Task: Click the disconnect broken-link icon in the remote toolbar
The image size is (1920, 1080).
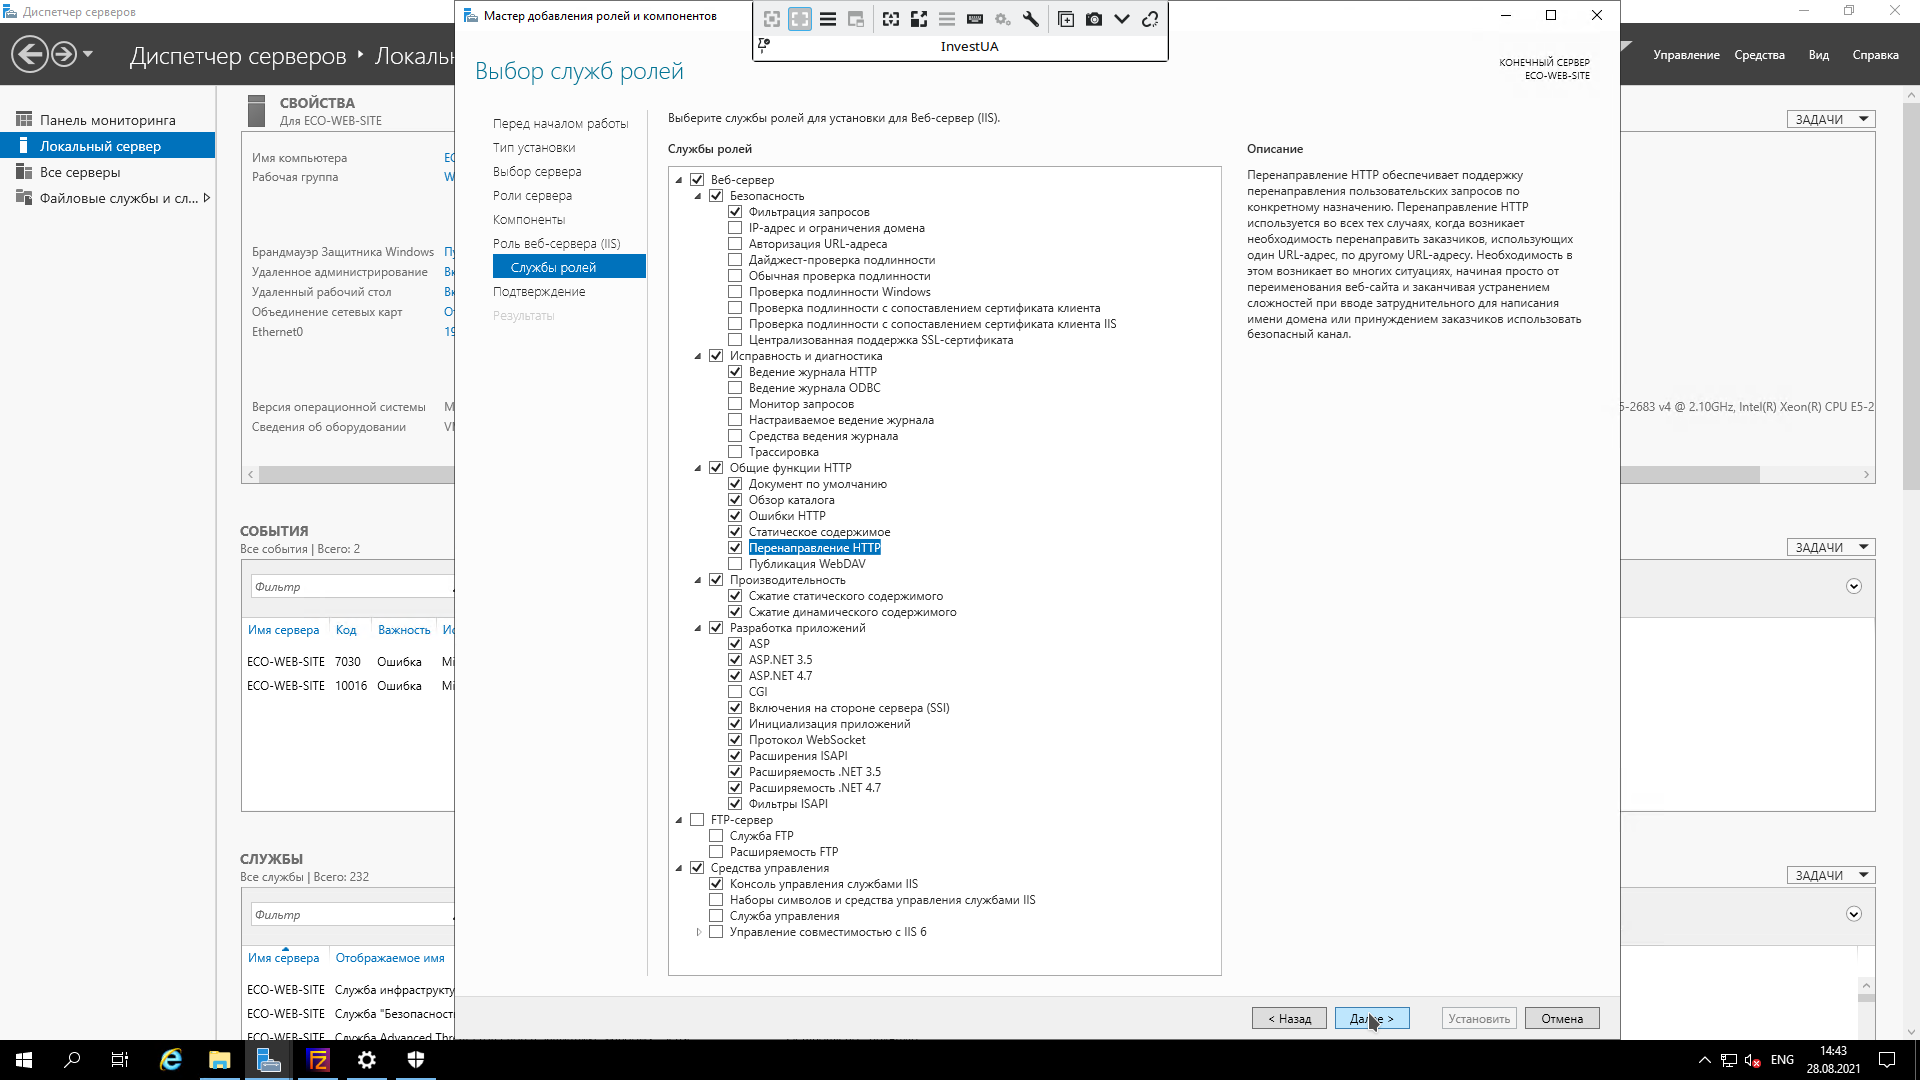Action: coord(1150,19)
